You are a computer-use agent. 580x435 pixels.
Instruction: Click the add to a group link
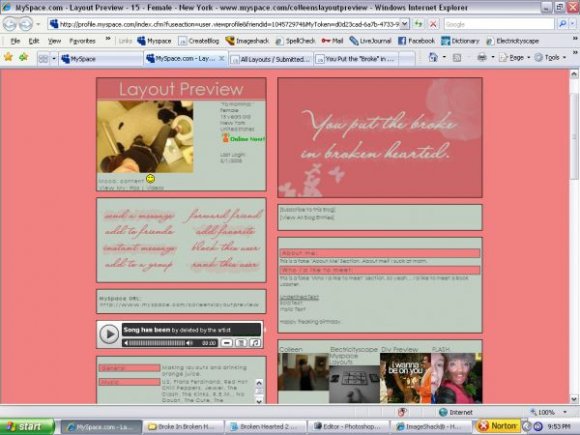[138, 264]
